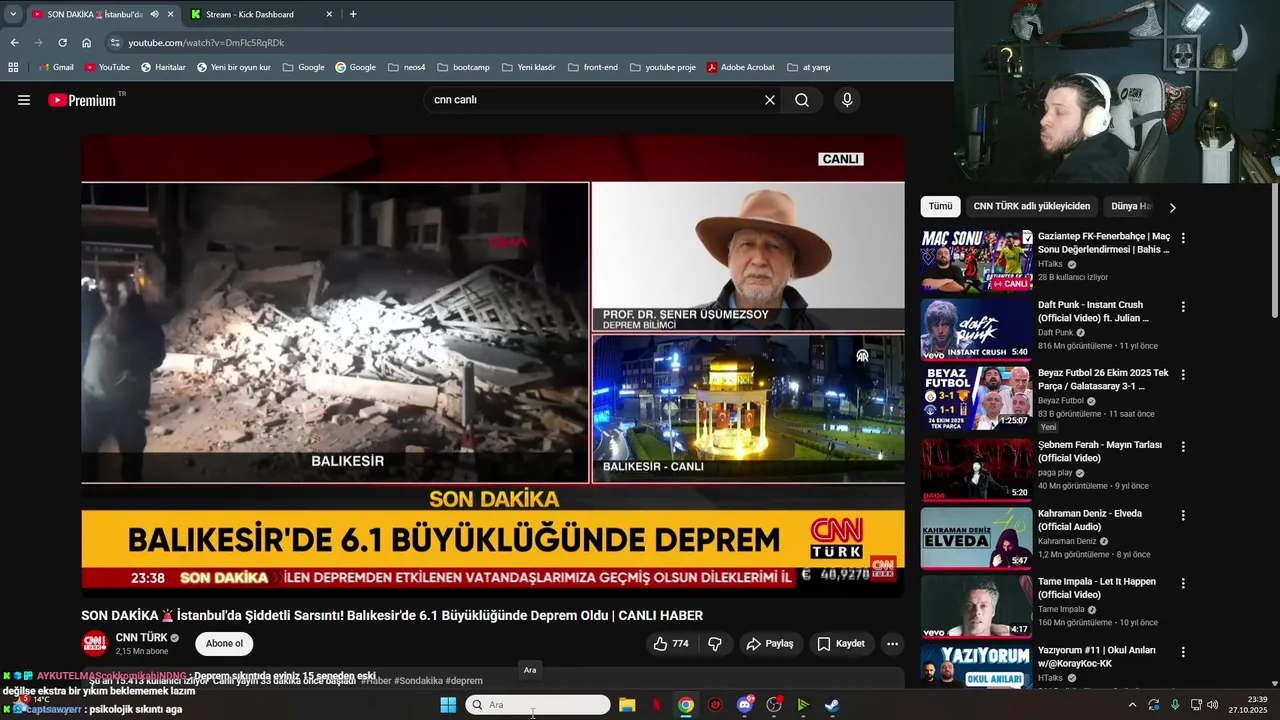Image resolution: width=1280 pixels, height=720 pixels.
Task: Click the Windows taskbar Ara search box
Action: (538, 705)
